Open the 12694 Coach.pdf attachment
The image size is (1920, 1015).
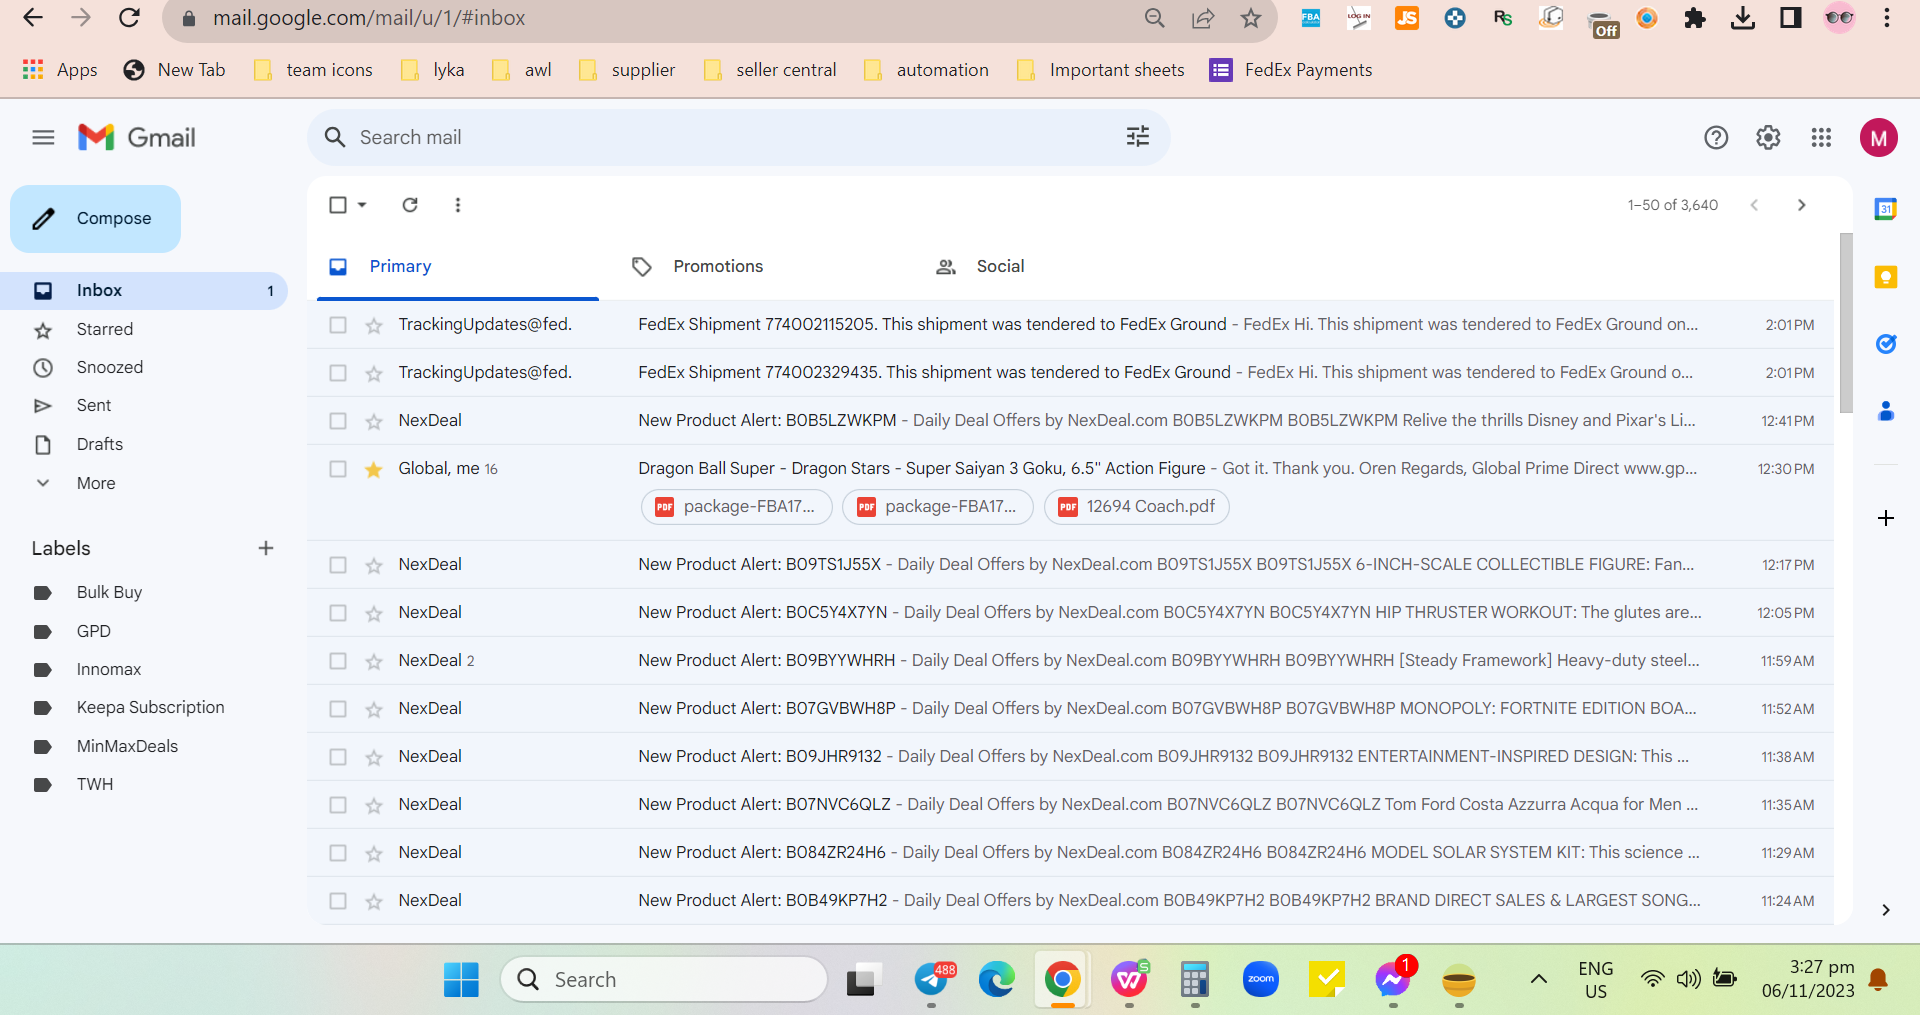point(1137,507)
